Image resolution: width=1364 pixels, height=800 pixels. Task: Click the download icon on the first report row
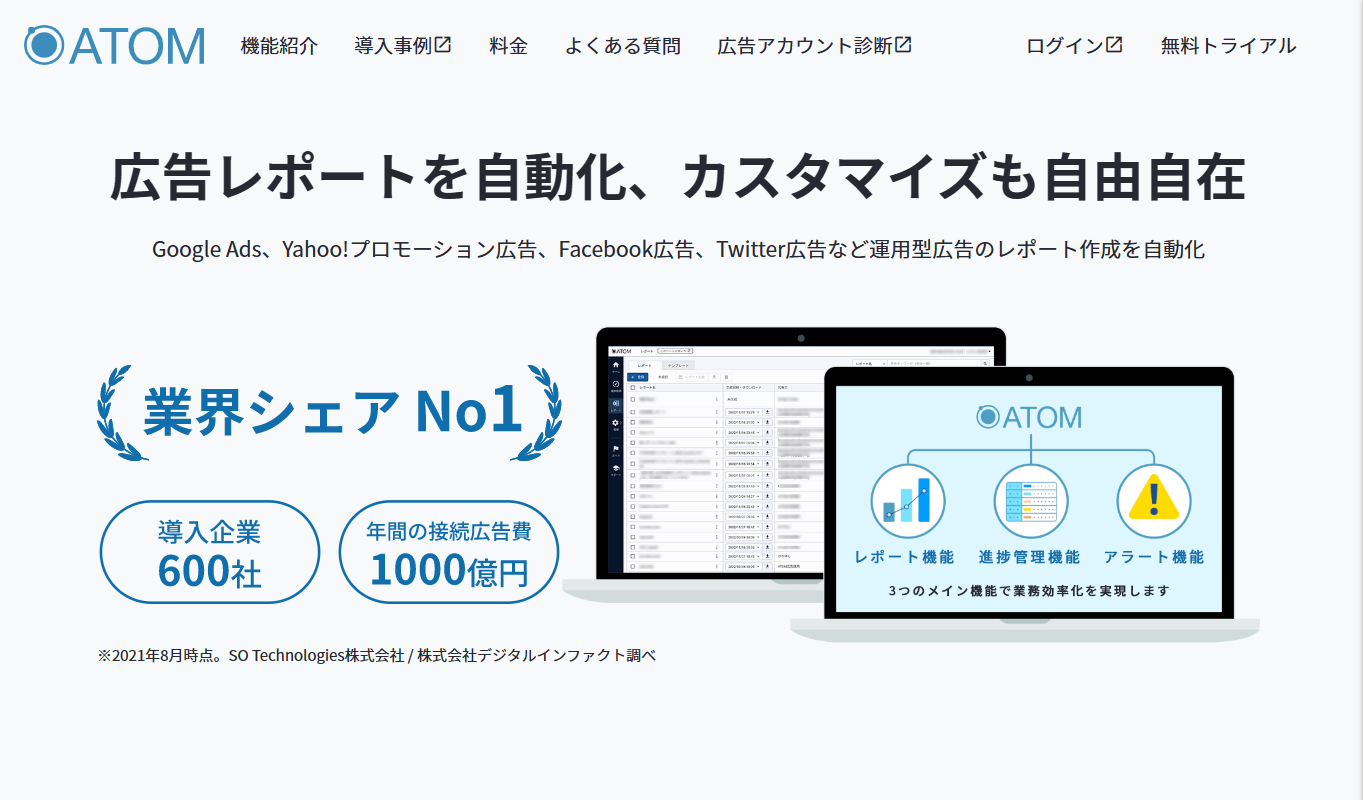coord(769,413)
